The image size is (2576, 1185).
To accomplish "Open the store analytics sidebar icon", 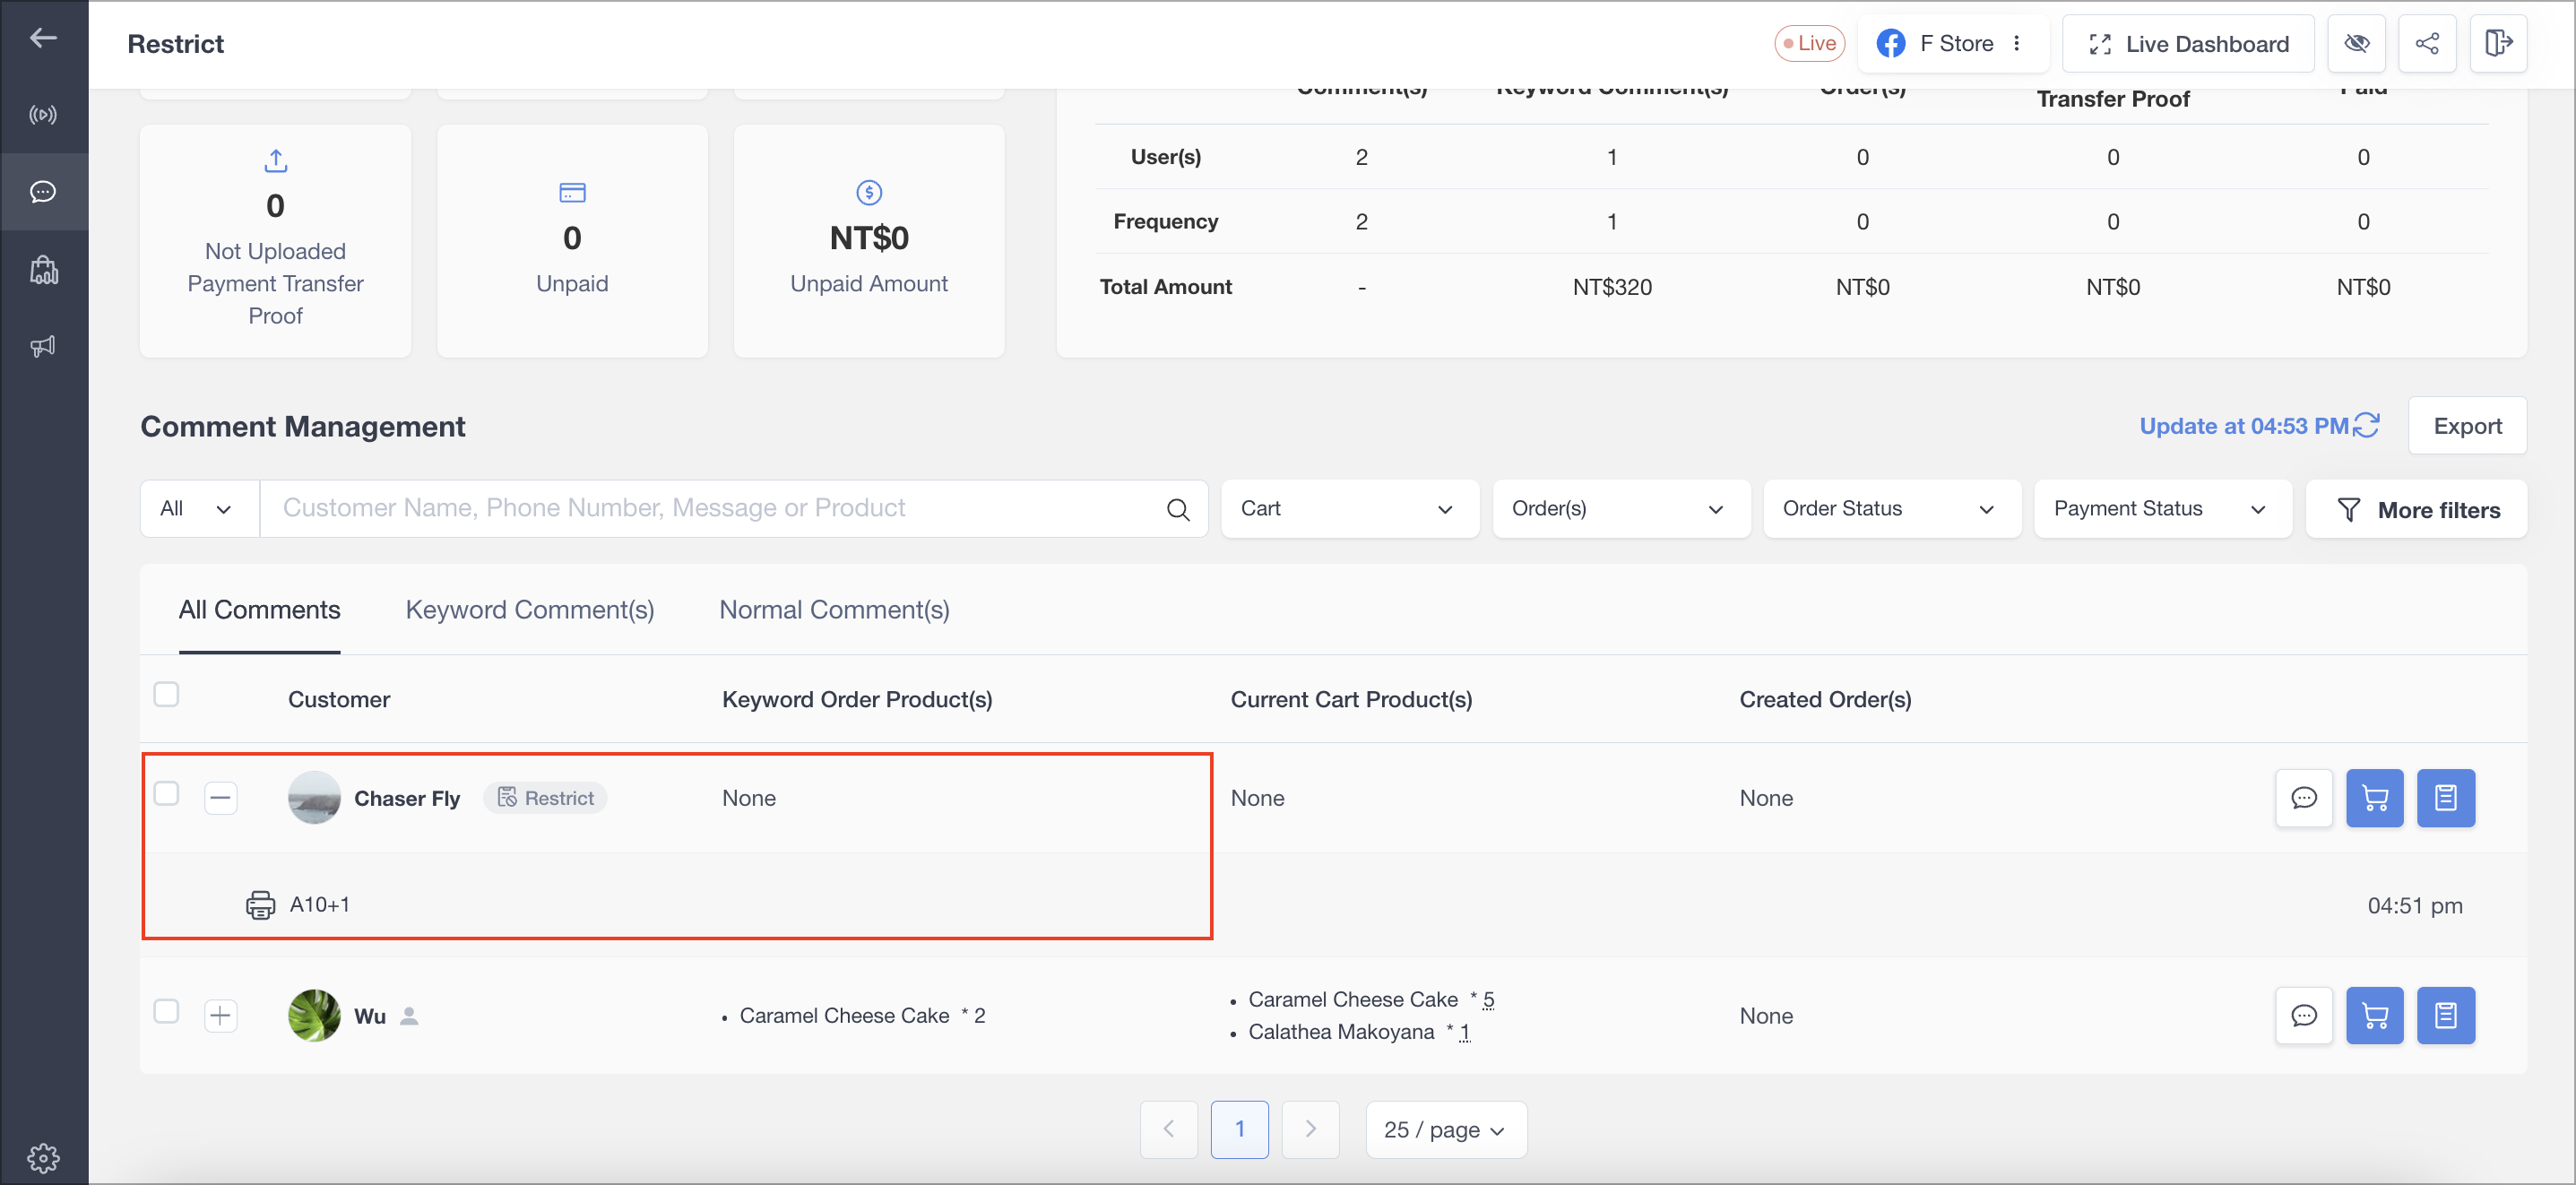I will pyautogui.click(x=43, y=269).
